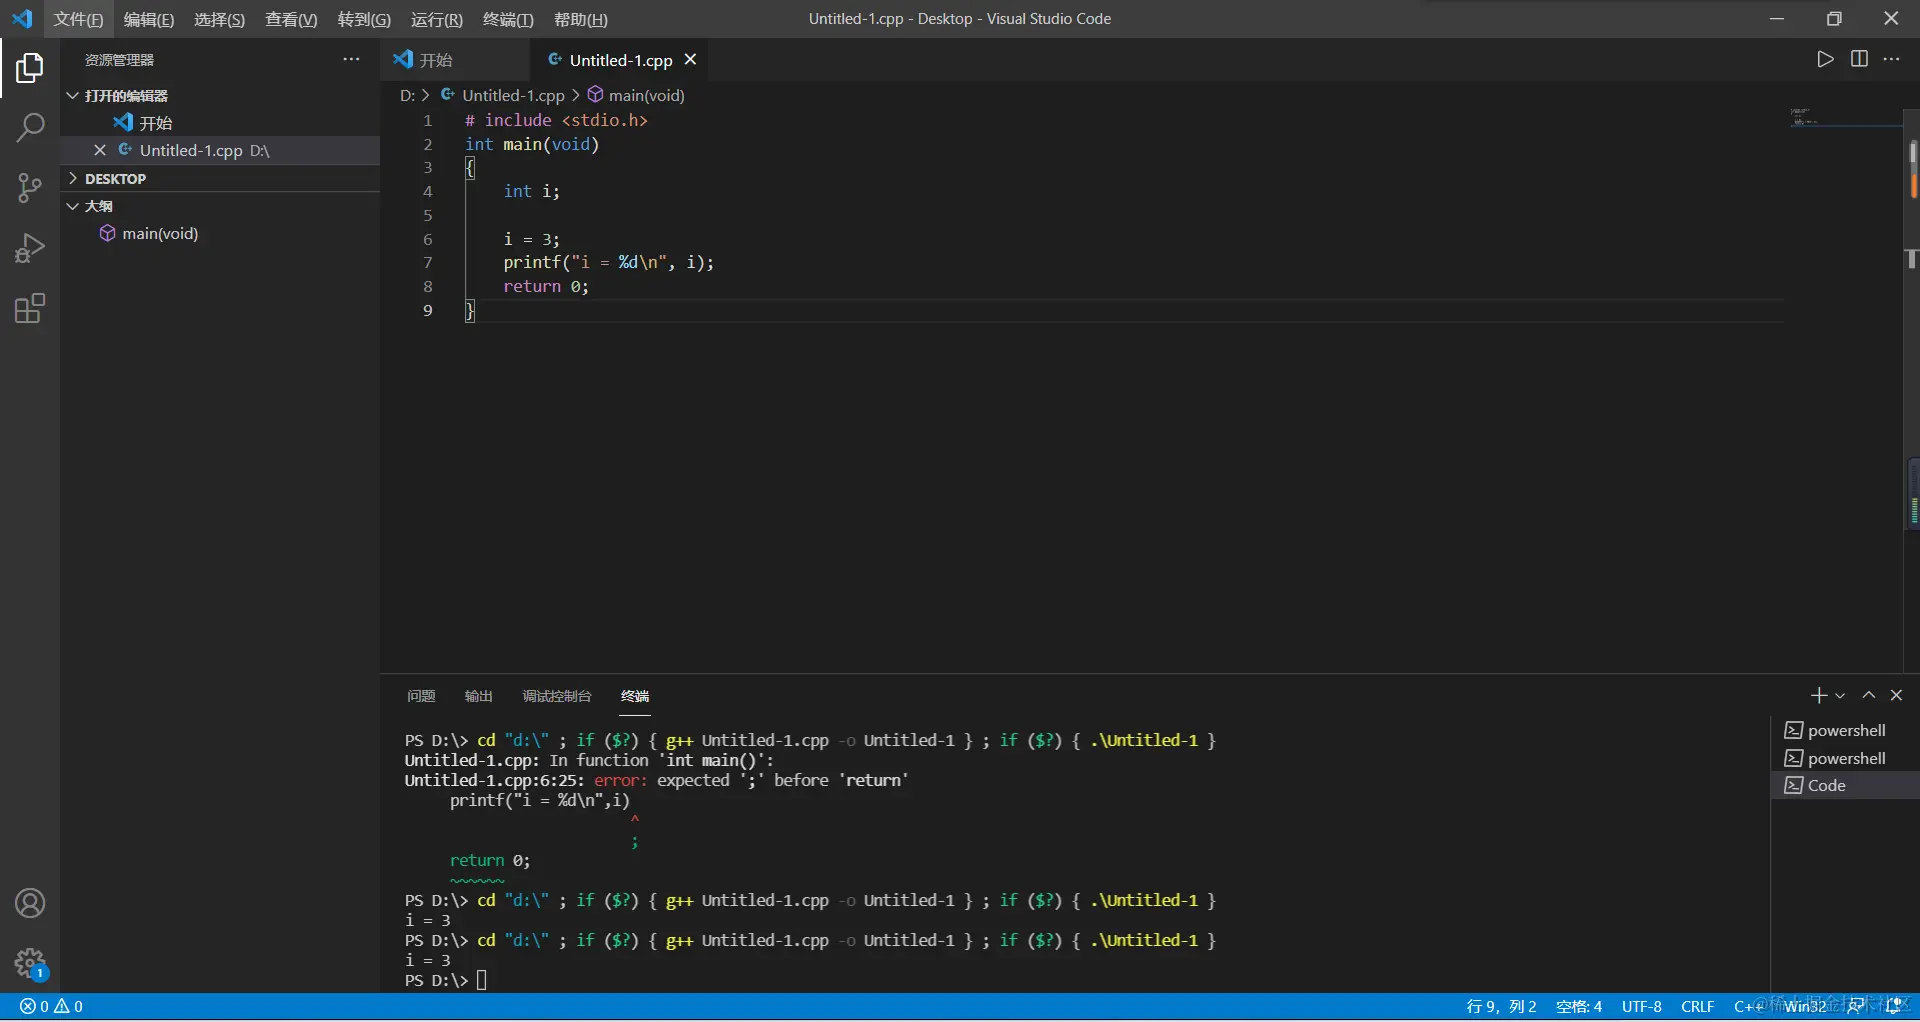Click the C++ language mode indicator
The width and height of the screenshot is (1920, 1022).
click(x=1750, y=1006)
